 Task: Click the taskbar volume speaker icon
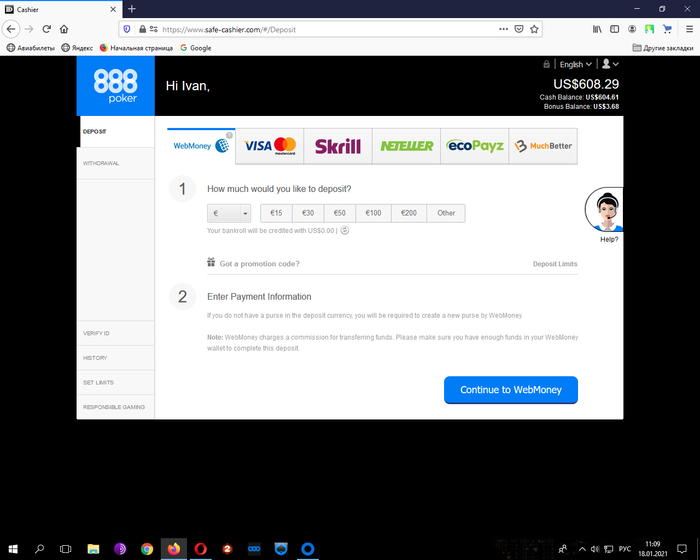click(x=595, y=549)
